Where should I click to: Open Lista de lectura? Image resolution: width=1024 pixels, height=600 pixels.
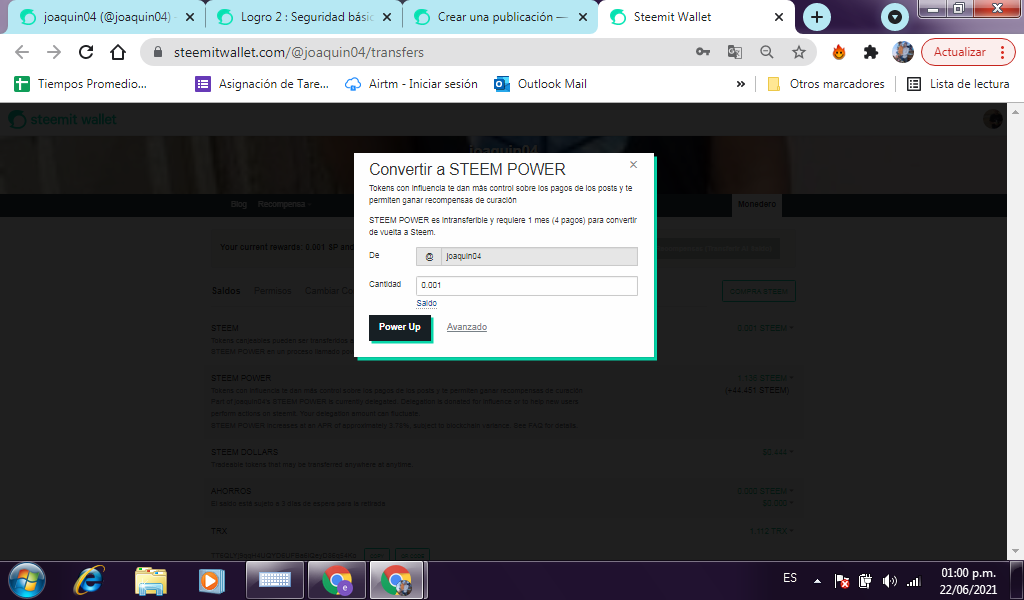[959, 84]
